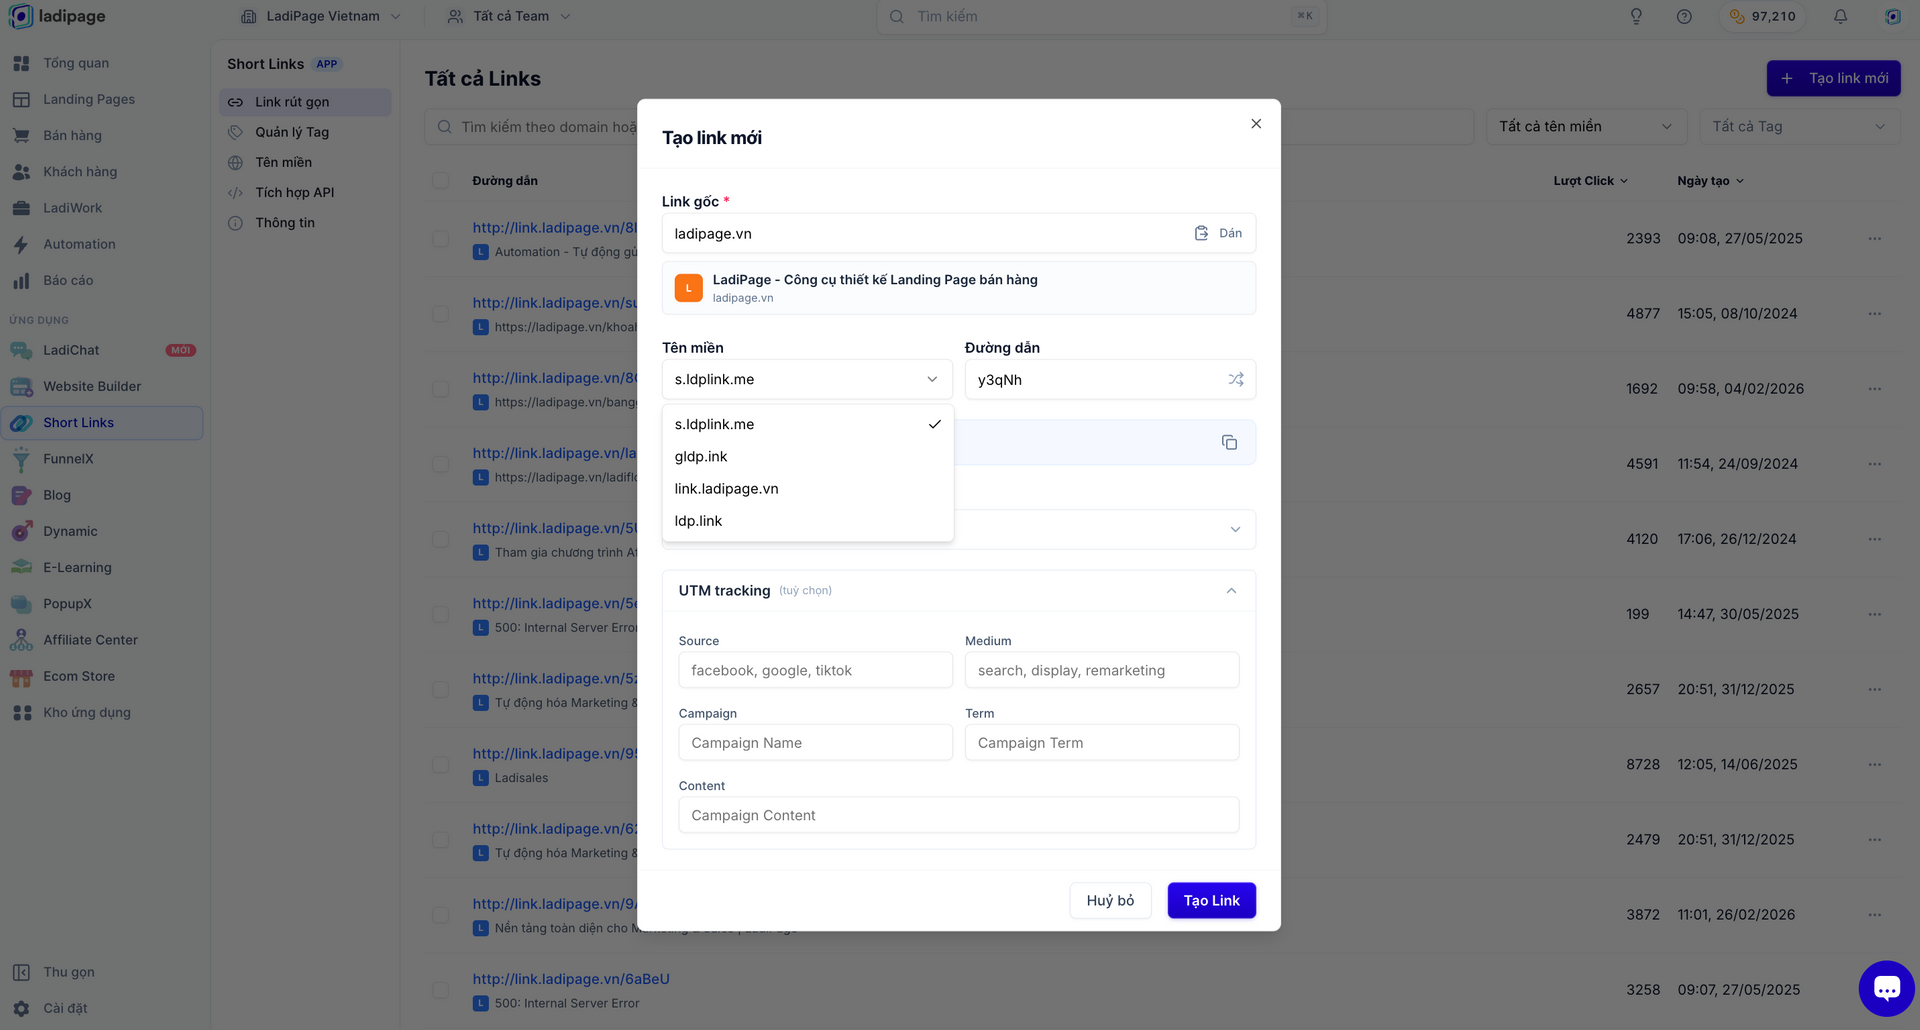Open Website Builder app
Image resolution: width=1920 pixels, height=1030 pixels.
(x=92, y=386)
